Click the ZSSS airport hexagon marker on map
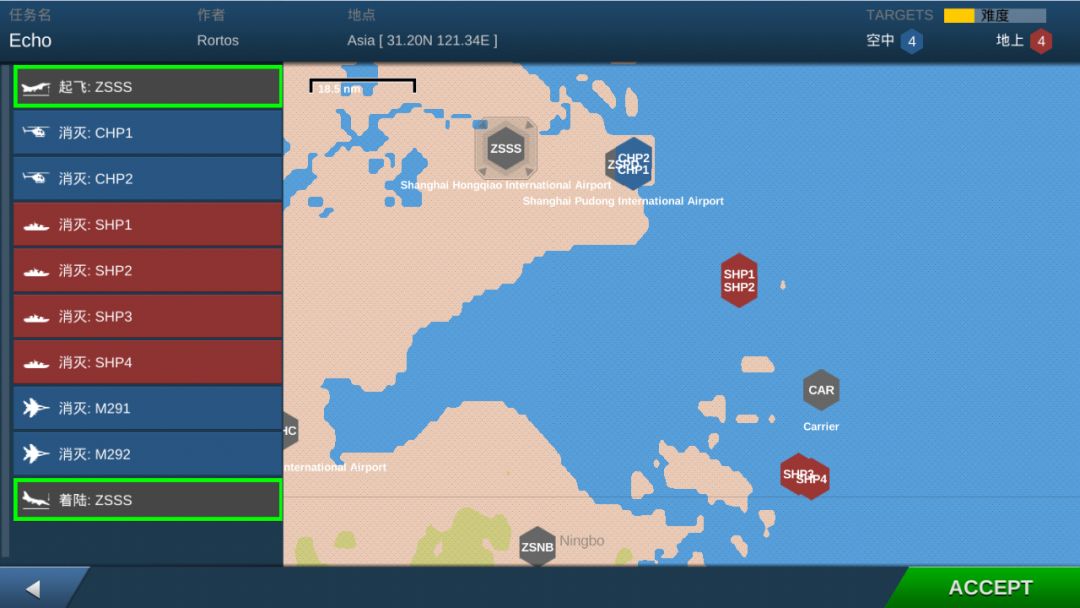The image size is (1080, 608). click(506, 148)
